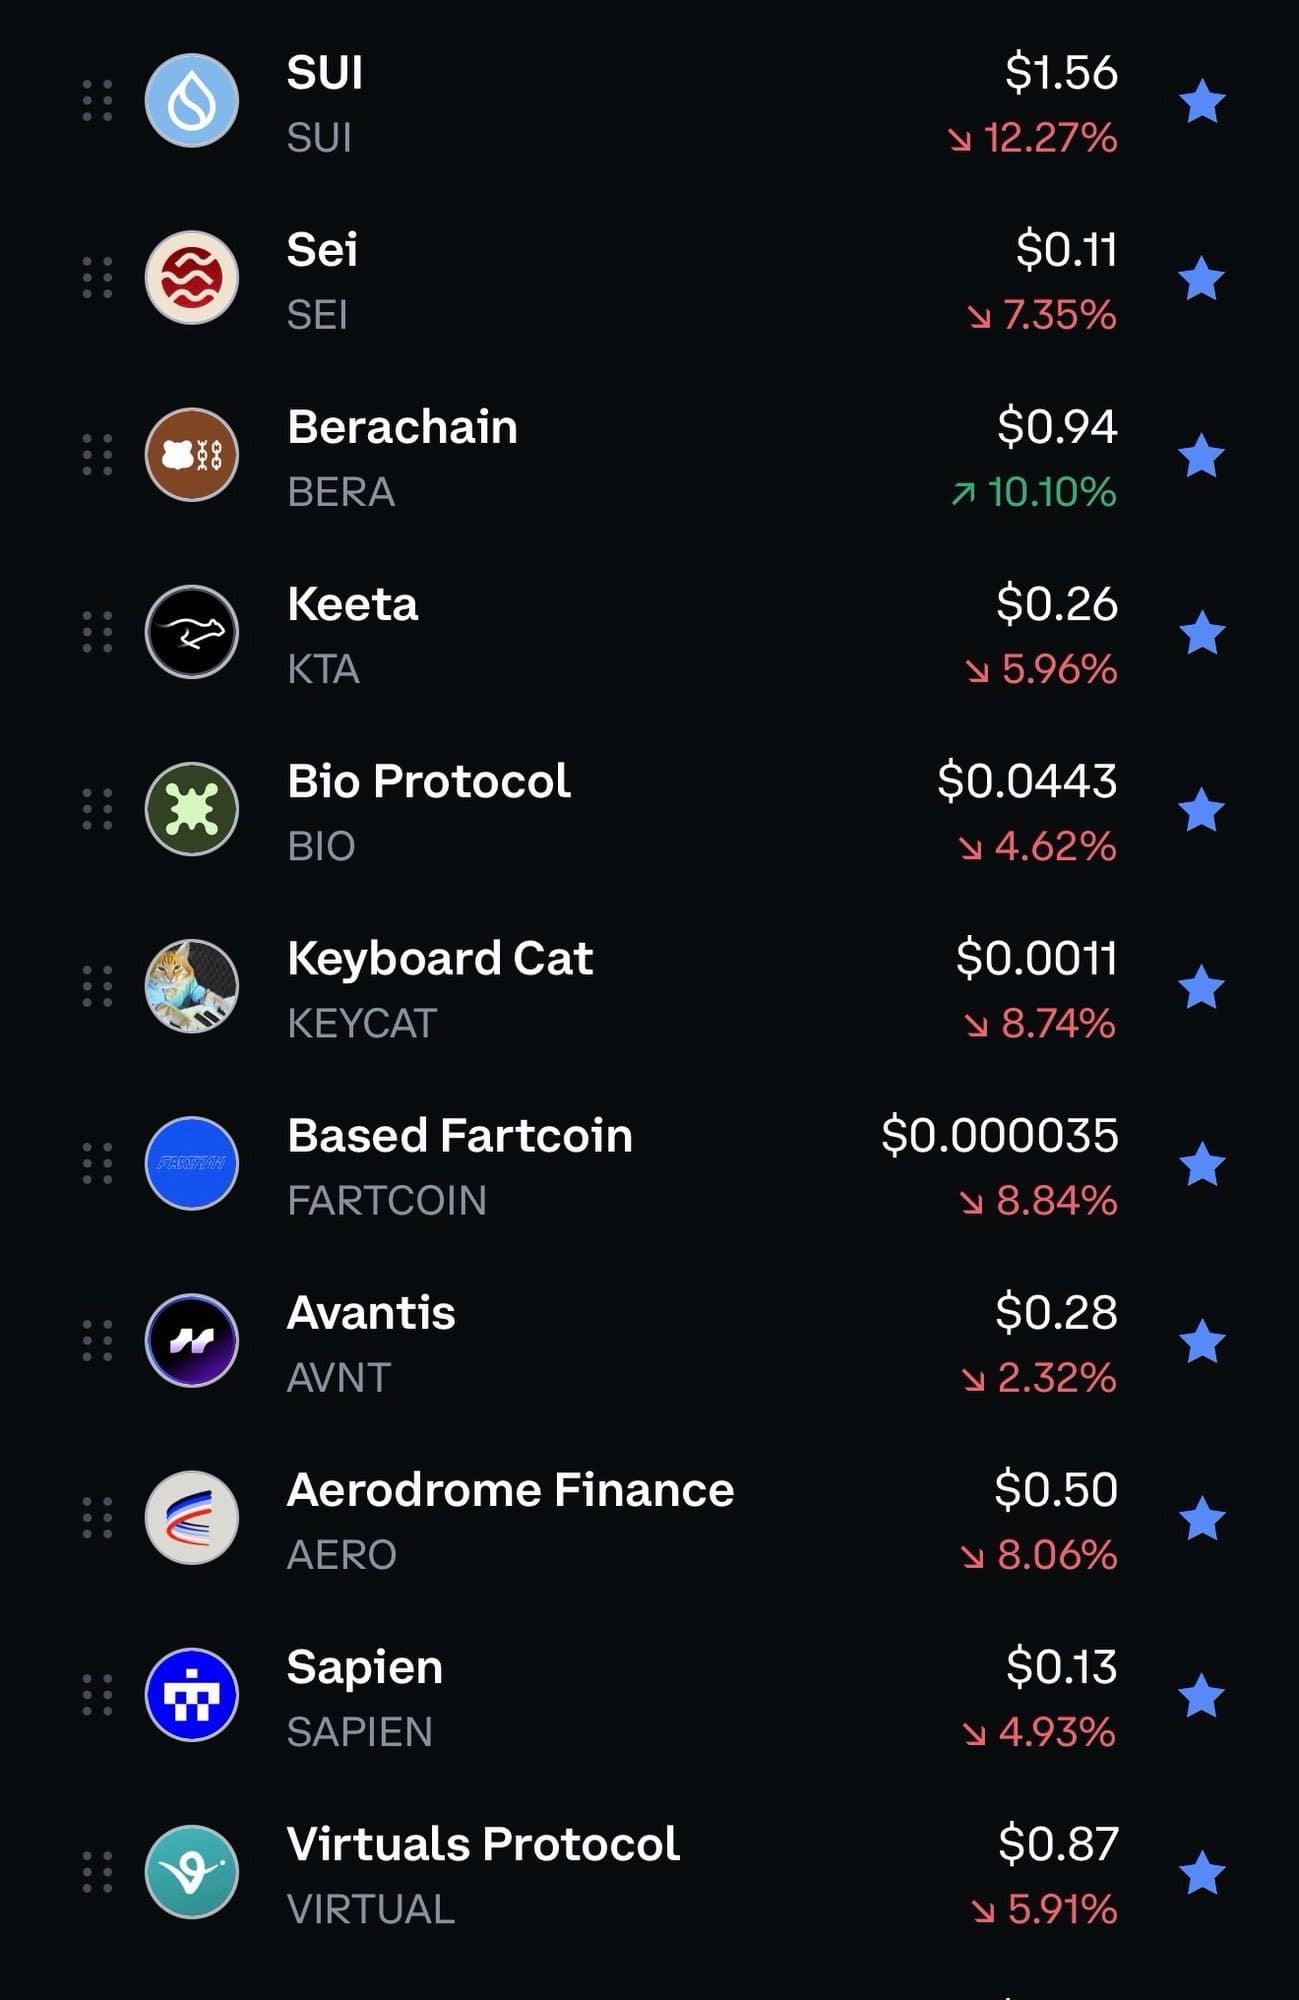Tap the Keyboard Cat name
Image resolution: width=1299 pixels, height=2000 pixels.
pyautogui.click(x=440, y=959)
